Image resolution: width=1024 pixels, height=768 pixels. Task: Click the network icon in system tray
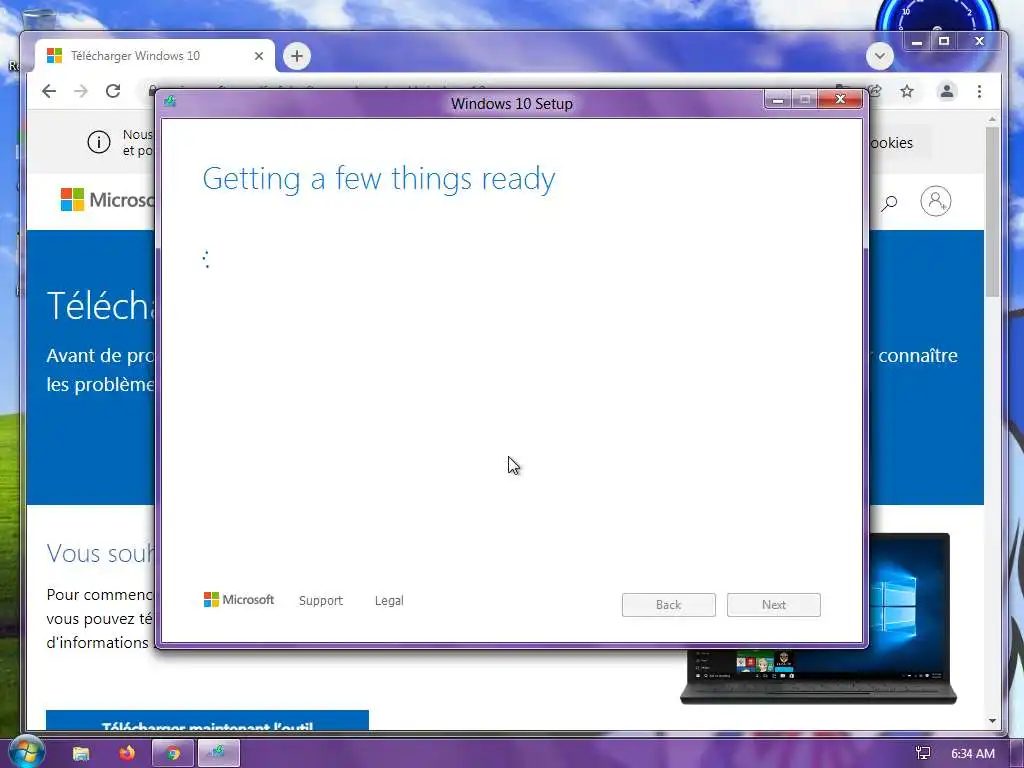923,753
